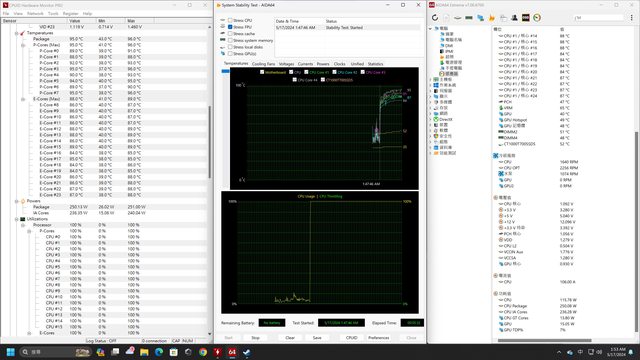Screen dimensions: 640x360
Task: Enable the Stress GPU(s) checkbox
Action: [230, 53]
